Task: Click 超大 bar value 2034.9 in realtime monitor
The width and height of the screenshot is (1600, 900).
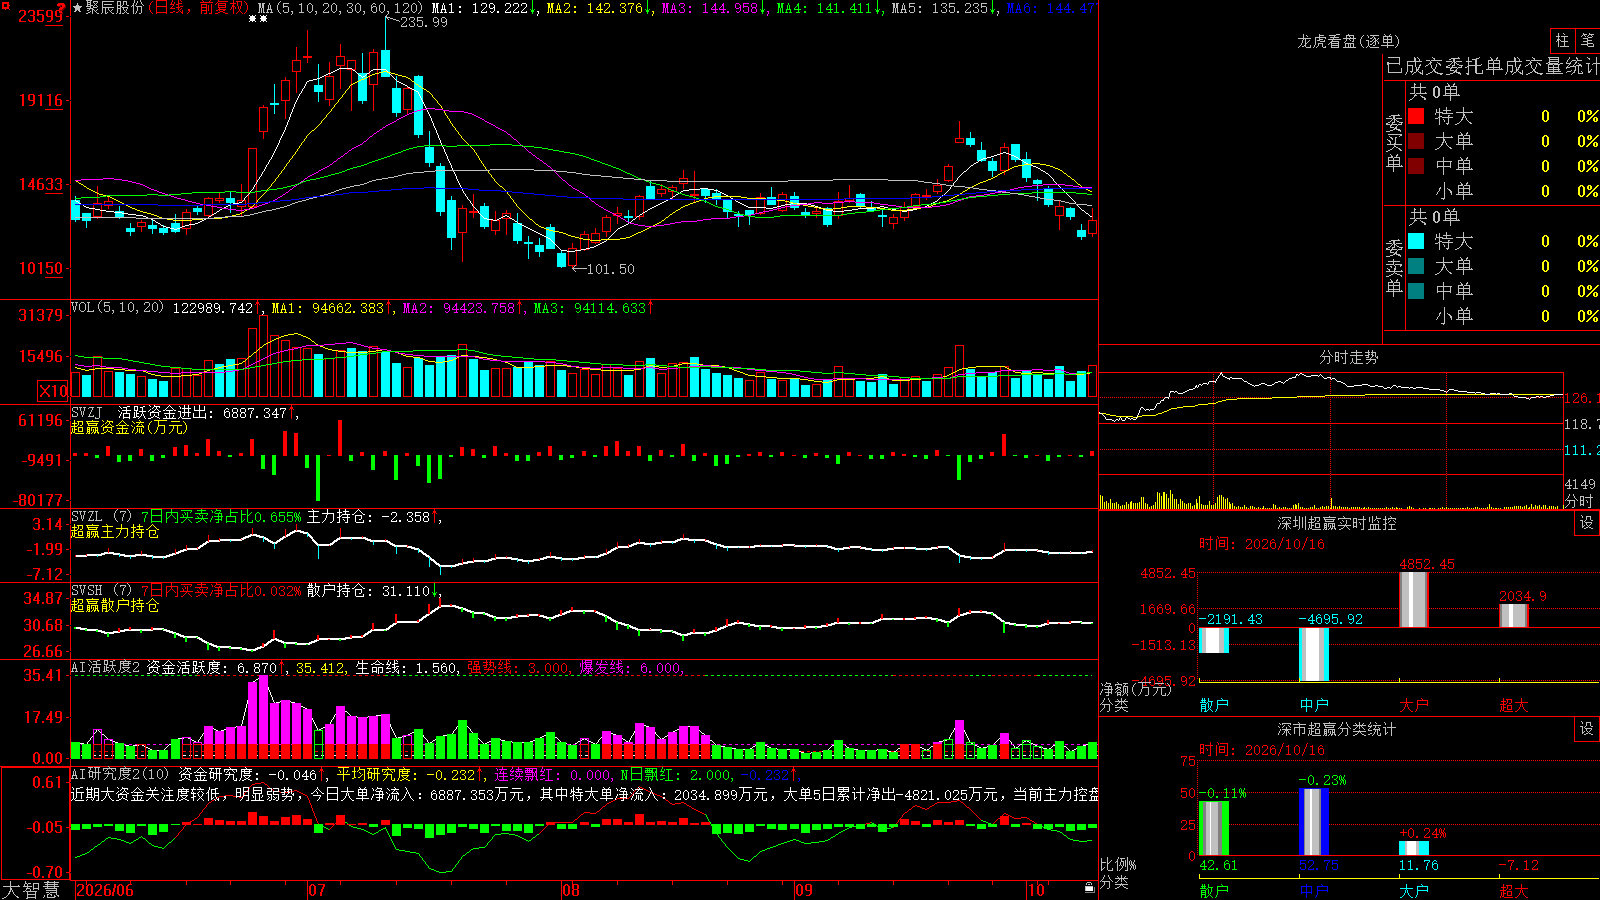Action: pos(1522,596)
